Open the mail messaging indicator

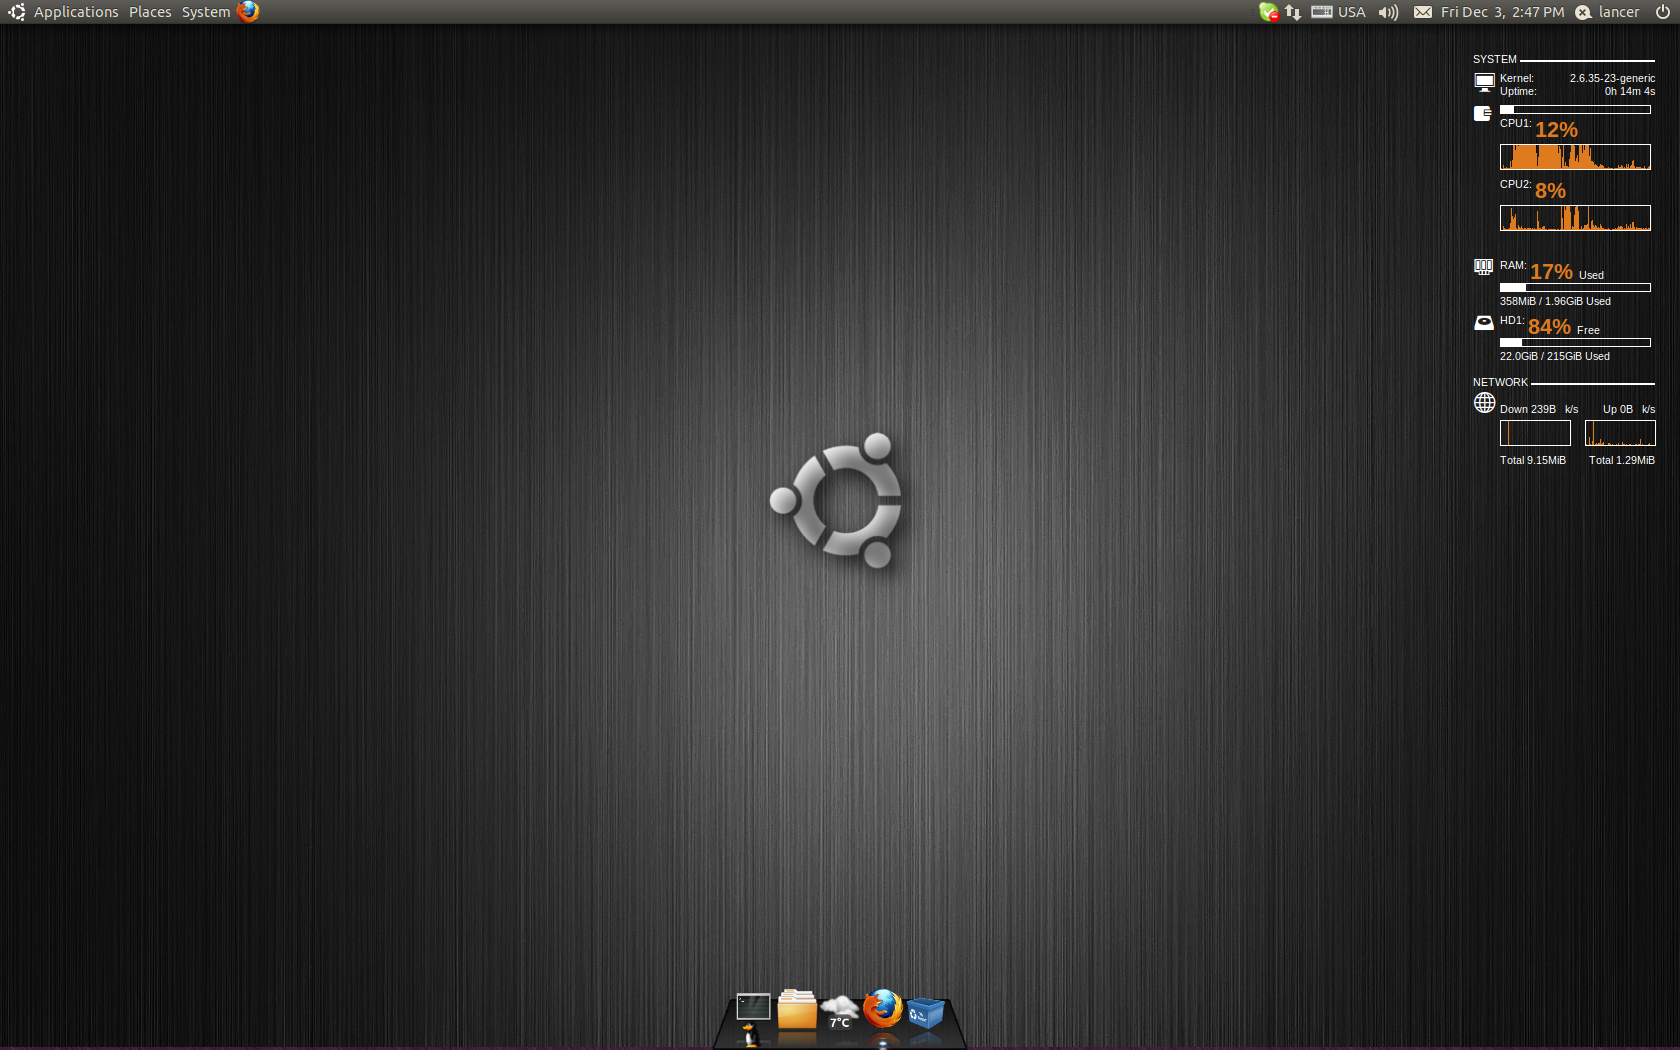[x=1422, y=12]
